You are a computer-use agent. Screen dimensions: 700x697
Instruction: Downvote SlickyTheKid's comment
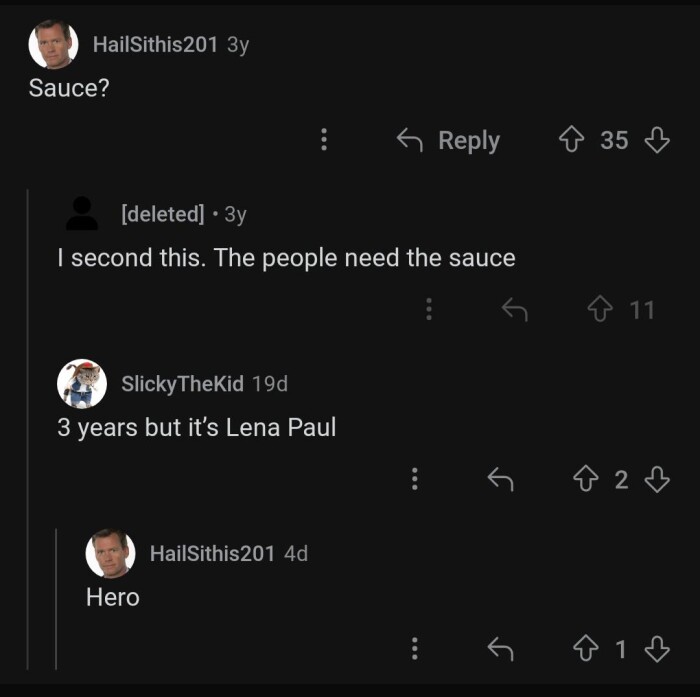pos(656,480)
